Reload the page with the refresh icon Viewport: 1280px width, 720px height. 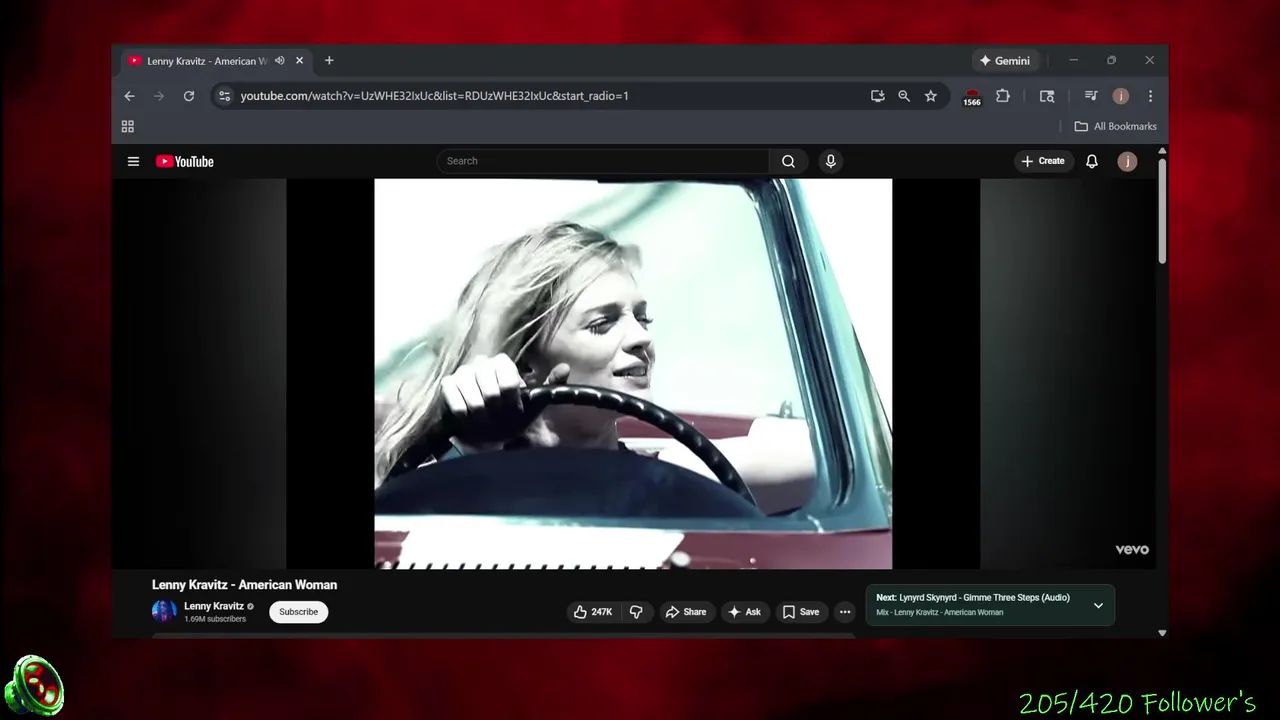(x=188, y=96)
